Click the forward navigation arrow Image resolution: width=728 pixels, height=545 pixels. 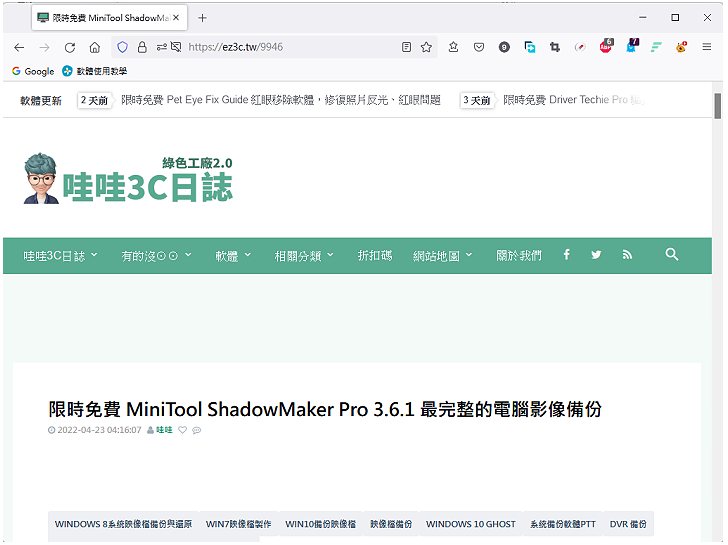coord(45,47)
